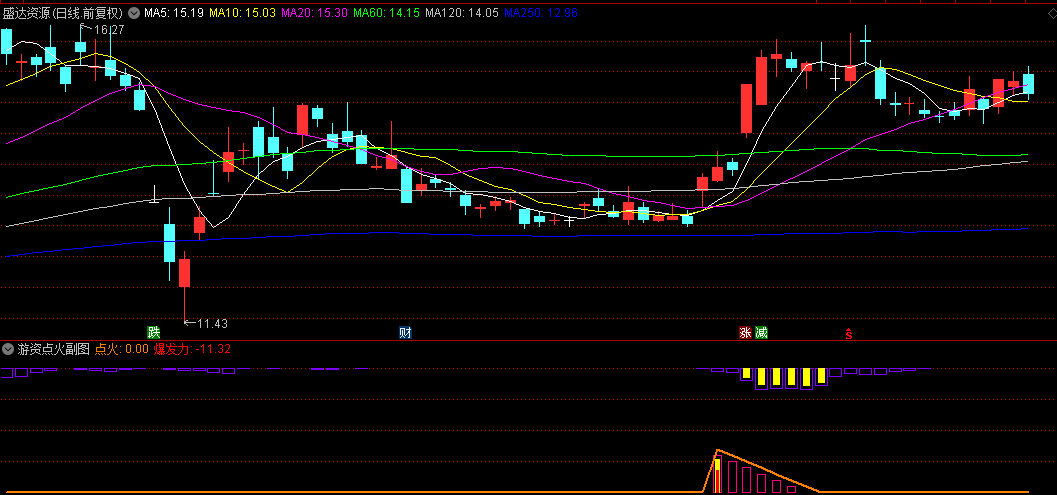Click the blue 财 financial report marker

pos(405,332)
